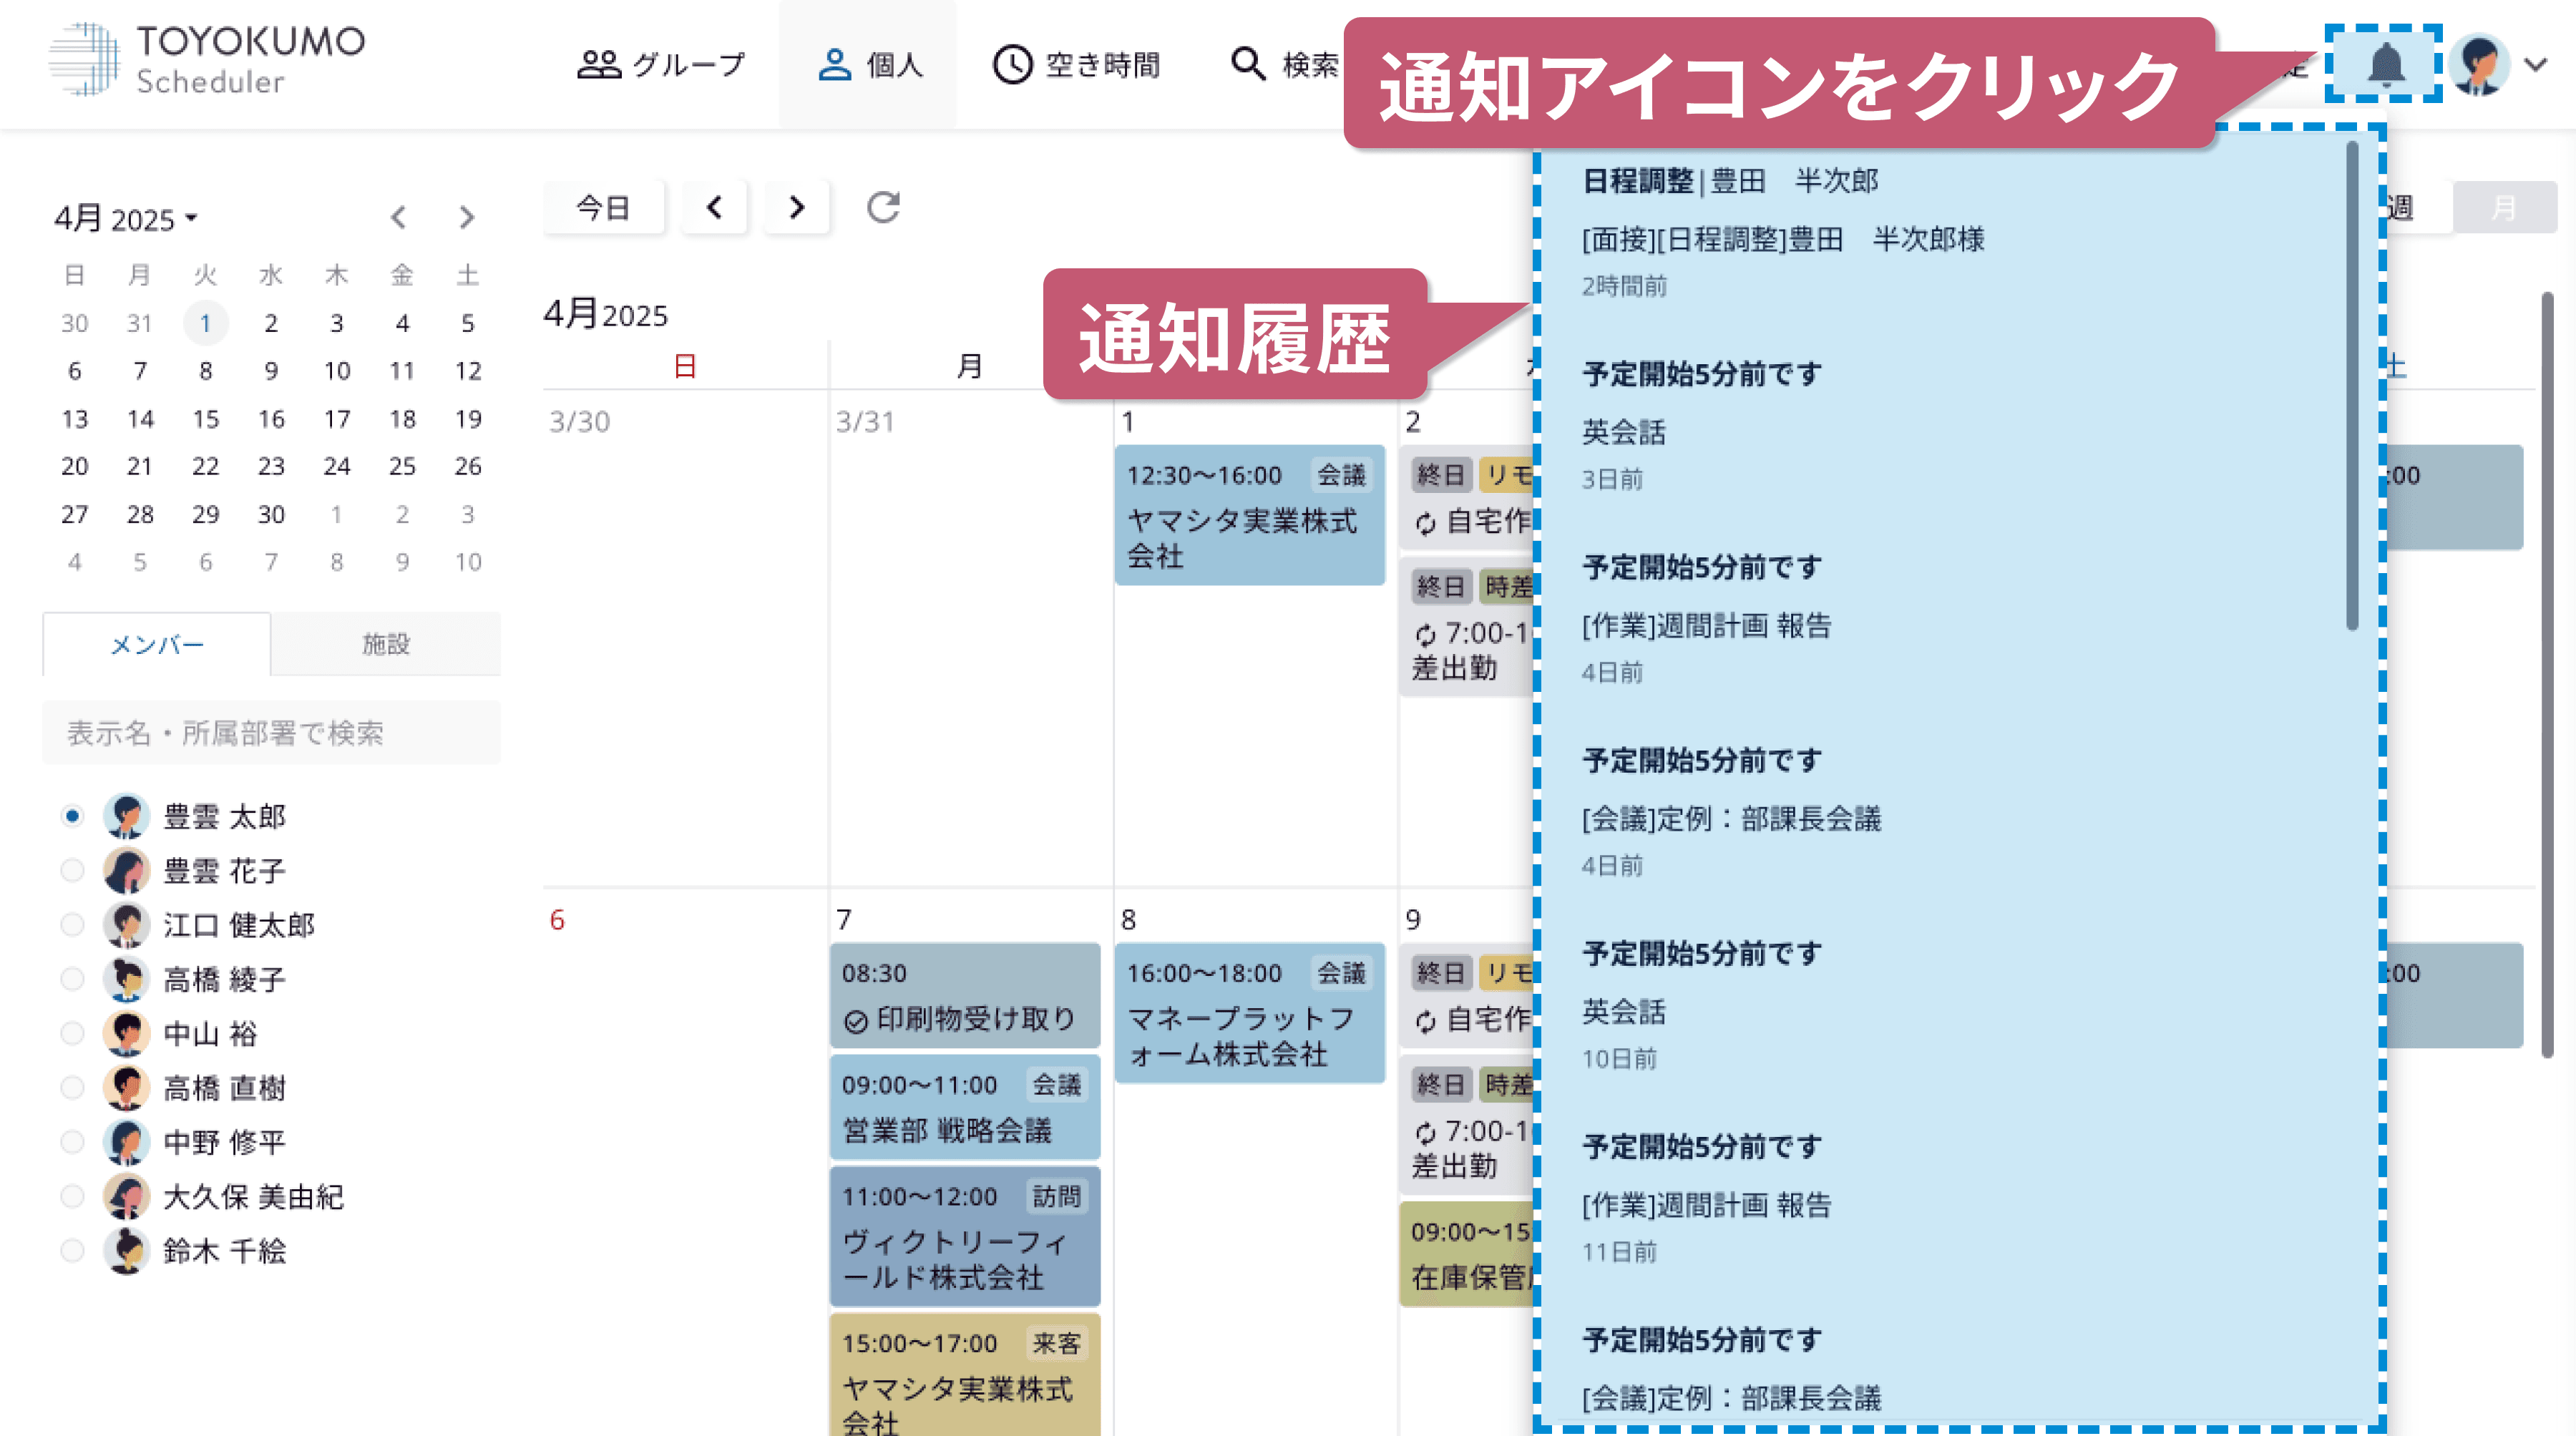Viewport: 2576px width, 1436px height.
Task: Select radio button for 江口 健太郎
Action: [x=72, y=924]
